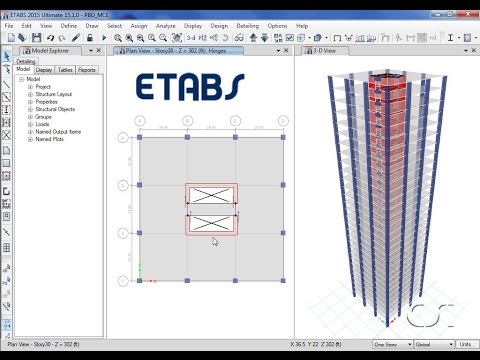
Task: Switch to the Tables tab
Action: 65,70
